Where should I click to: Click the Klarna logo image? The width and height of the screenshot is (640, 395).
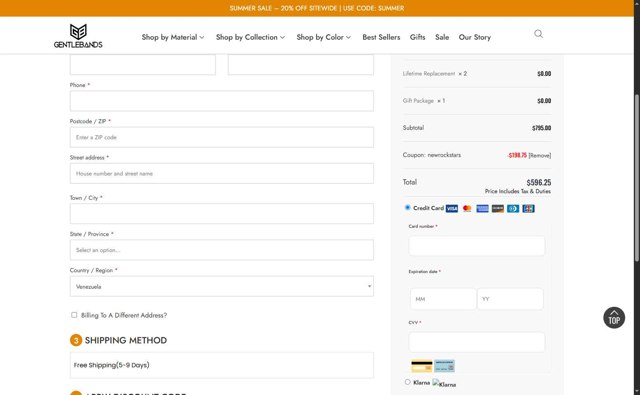444,384
